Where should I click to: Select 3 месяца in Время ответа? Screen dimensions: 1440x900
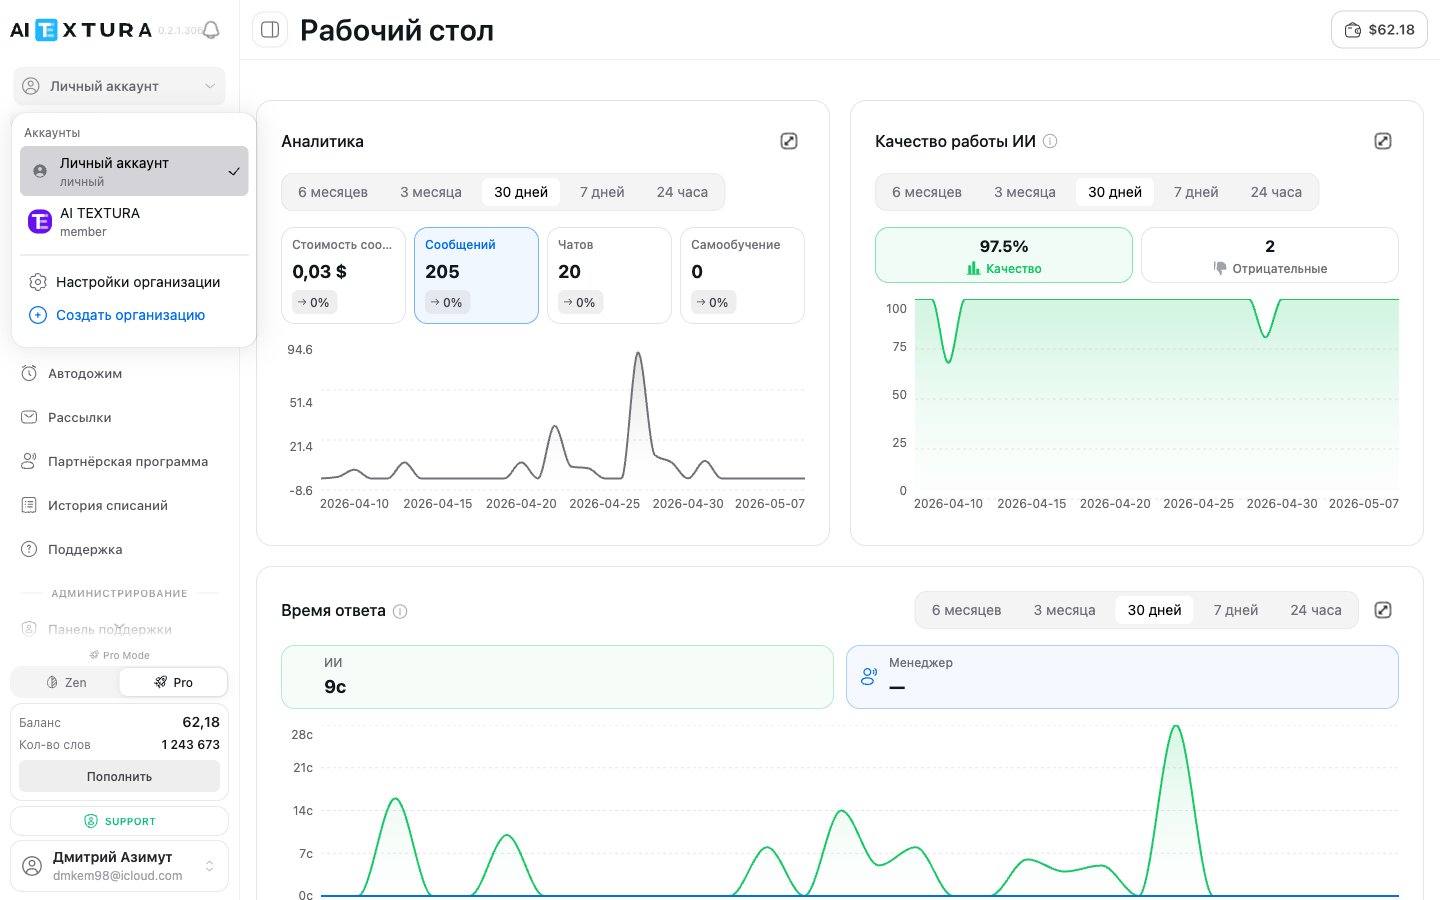(x=1064, y=610)
